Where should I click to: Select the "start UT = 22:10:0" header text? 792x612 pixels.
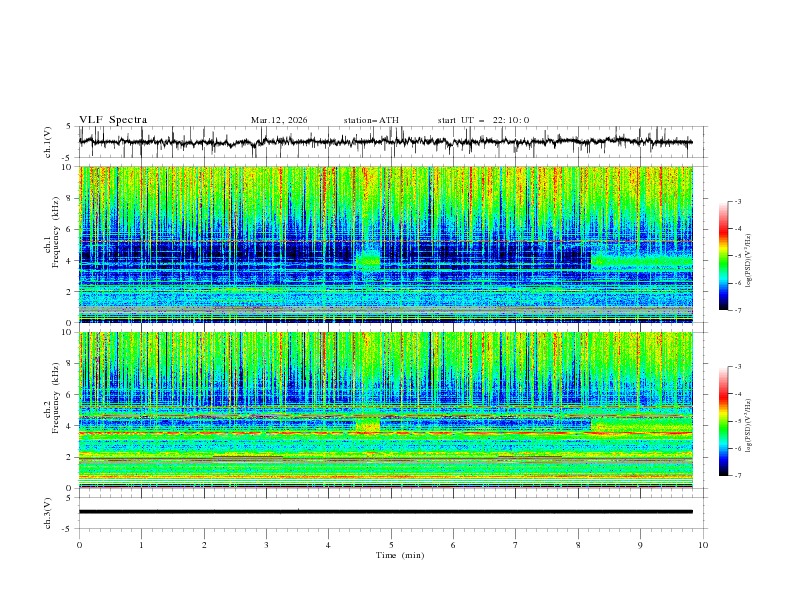click(483, 120)
